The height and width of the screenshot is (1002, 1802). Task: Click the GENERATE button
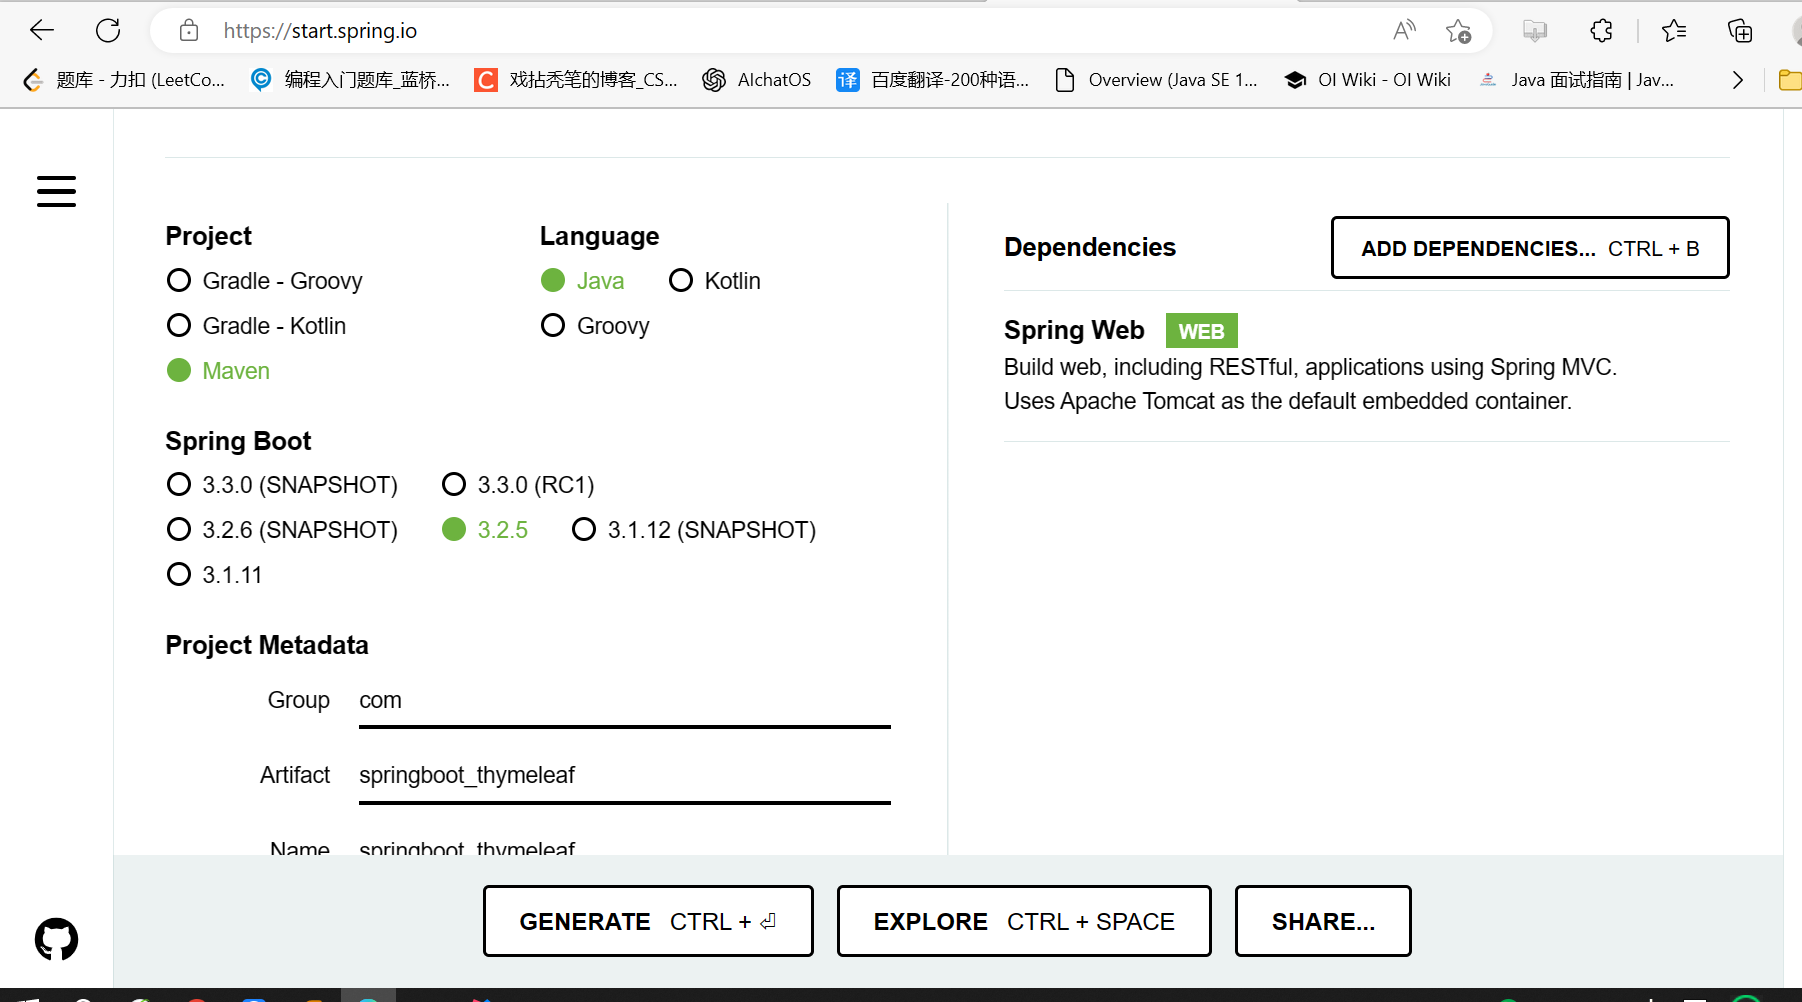click(x=648, y=921)
